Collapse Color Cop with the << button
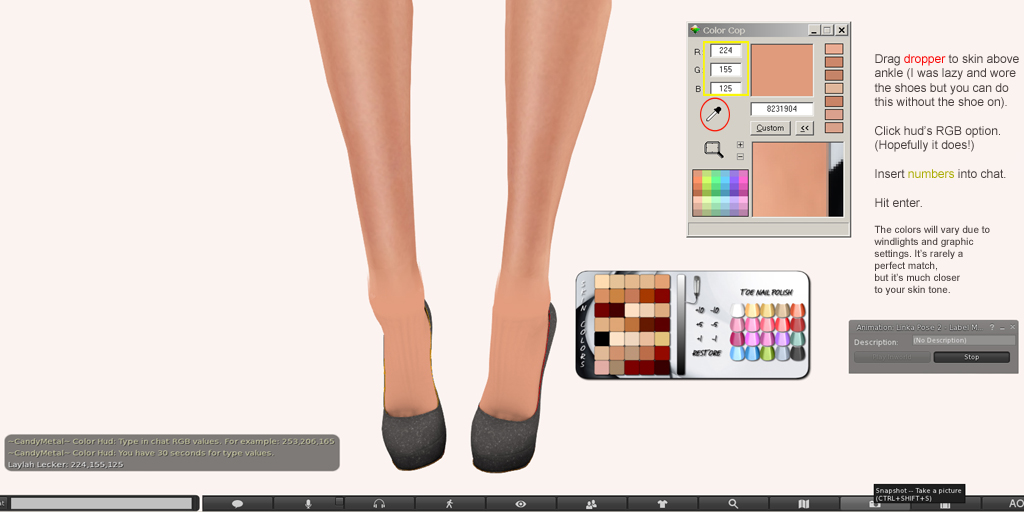Viewport: 1024px width, 512px height. click(x=804, y=128)
